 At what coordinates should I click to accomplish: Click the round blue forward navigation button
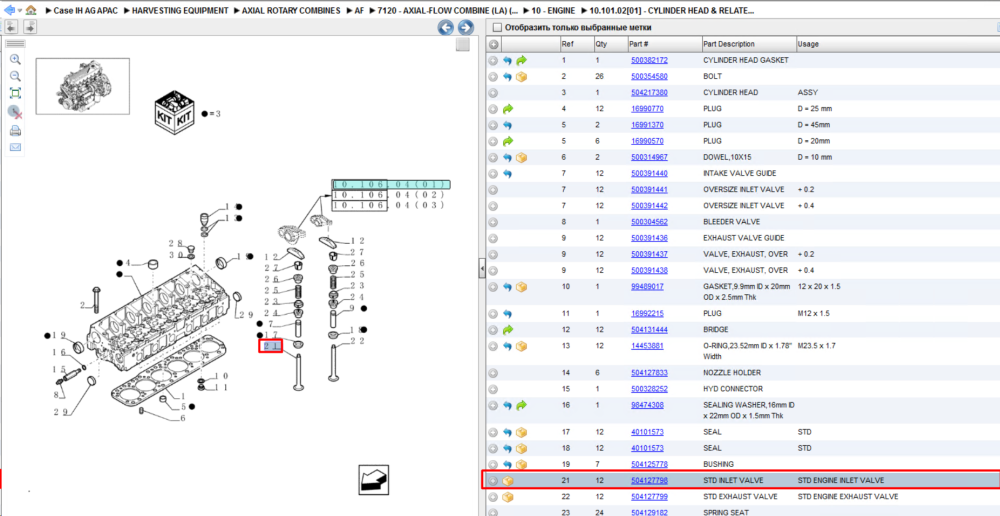[x=466, y=27]
